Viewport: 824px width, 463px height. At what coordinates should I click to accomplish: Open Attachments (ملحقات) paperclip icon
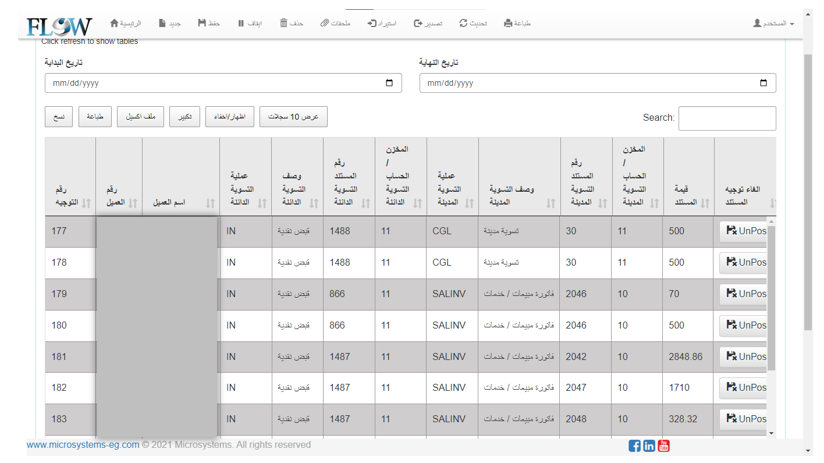pyautogui.click(x=325, y=23)
